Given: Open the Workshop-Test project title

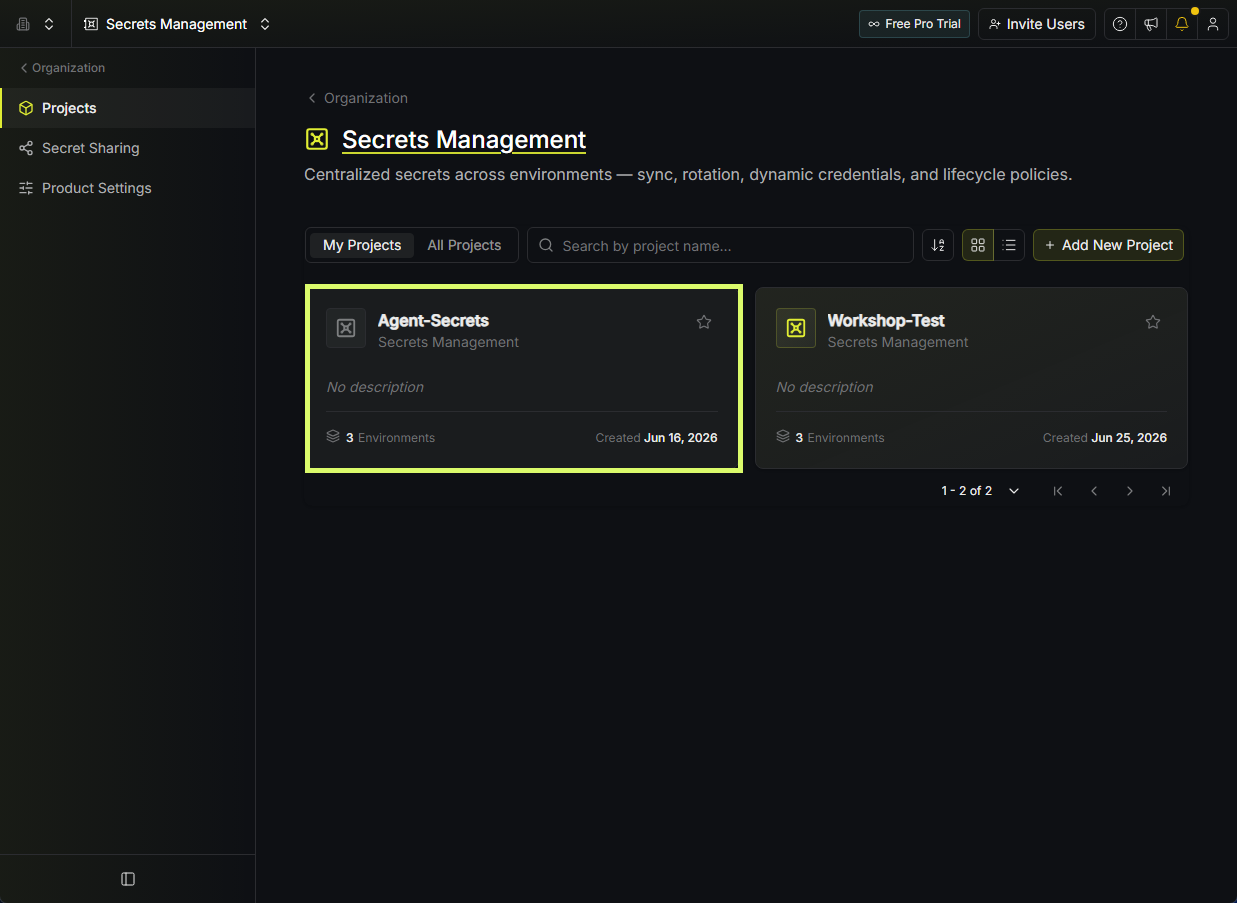Looking at the screenshot, I should tap(886, 321).
